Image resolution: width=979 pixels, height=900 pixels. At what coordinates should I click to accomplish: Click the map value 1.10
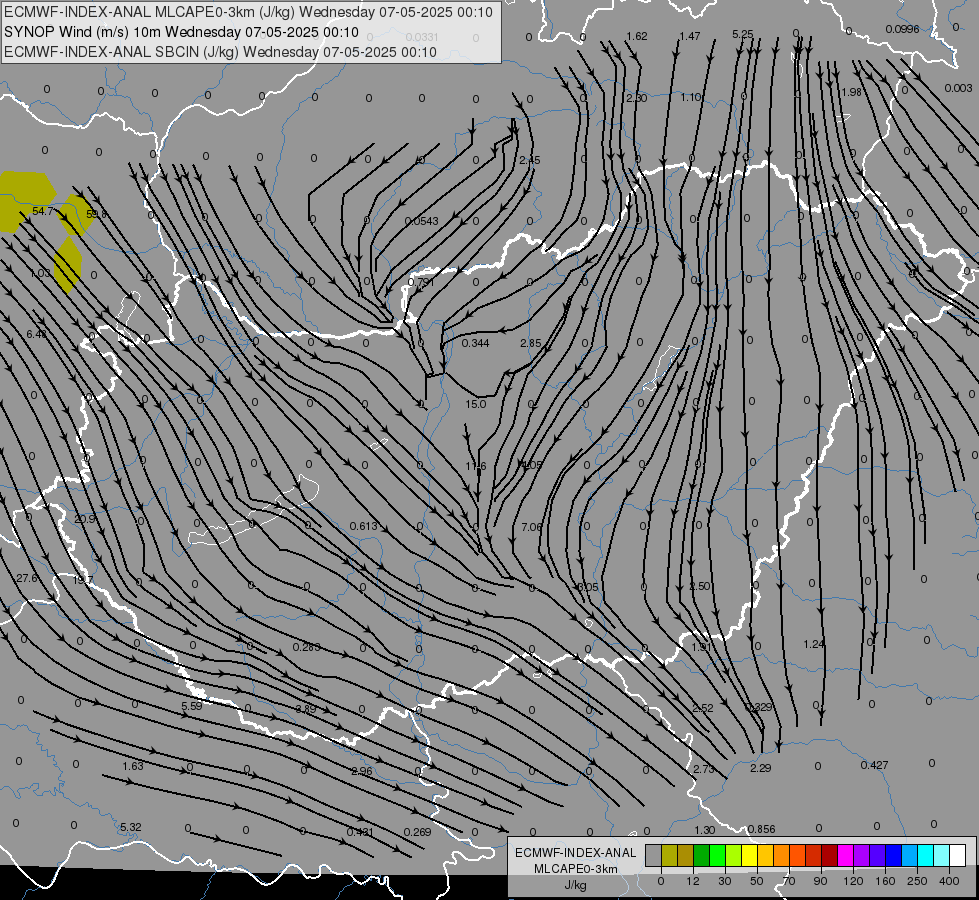pyautogui.click(x=691, y=97)
